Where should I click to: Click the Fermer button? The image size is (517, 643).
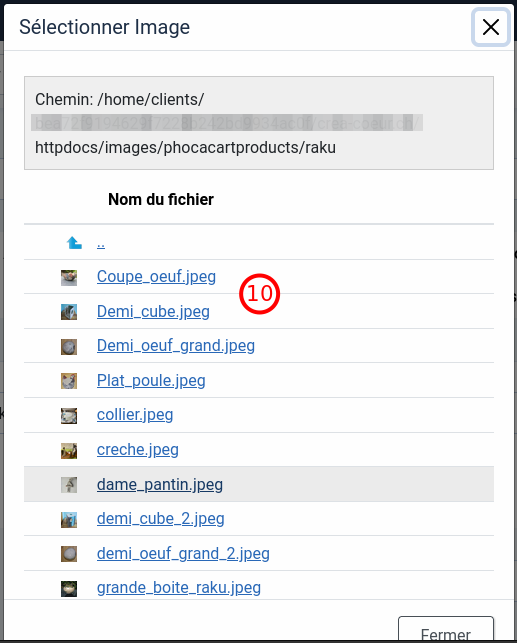tap(446, 629)
